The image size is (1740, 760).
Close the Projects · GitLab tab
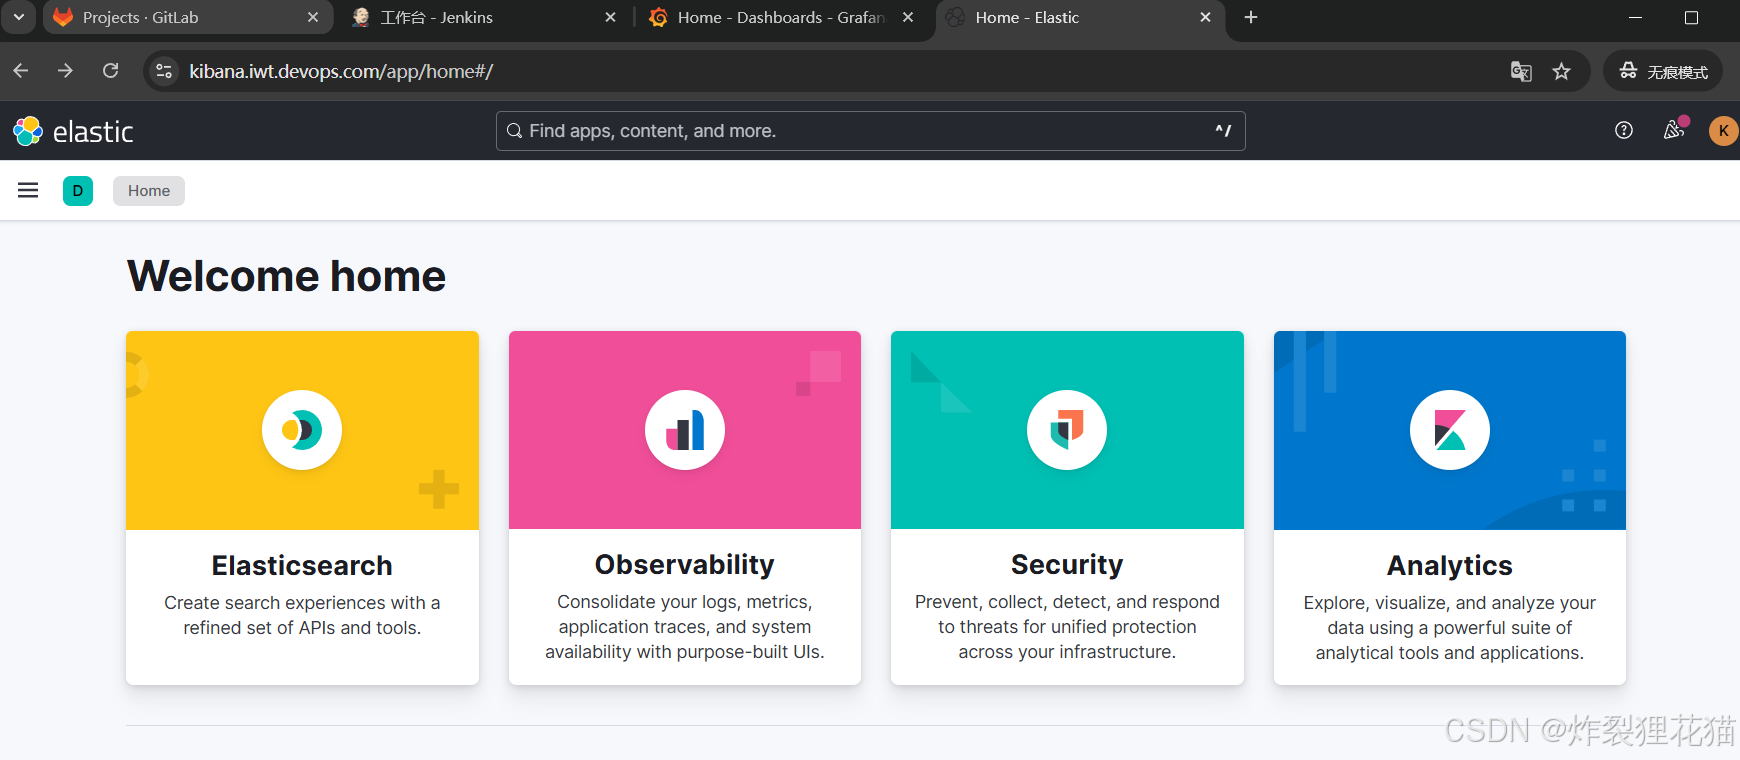pyautogui.click(x=313, y=17)
